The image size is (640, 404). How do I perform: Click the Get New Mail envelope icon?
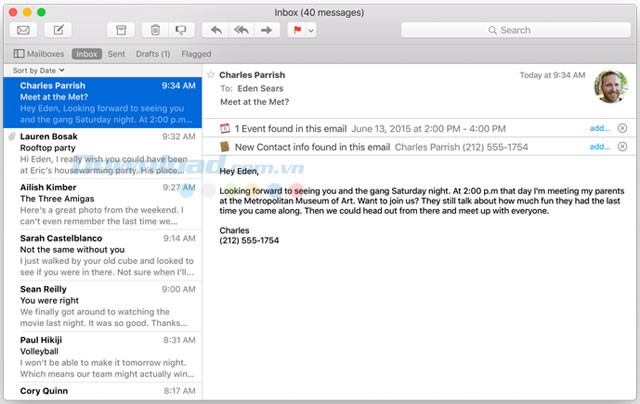23,30
